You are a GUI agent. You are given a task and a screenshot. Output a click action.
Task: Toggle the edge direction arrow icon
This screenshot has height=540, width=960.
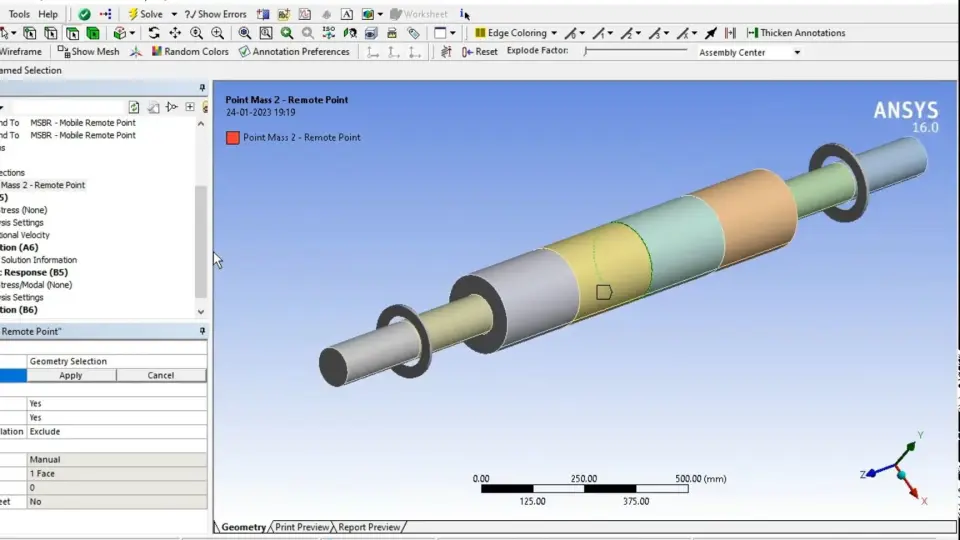pos(710,33)
